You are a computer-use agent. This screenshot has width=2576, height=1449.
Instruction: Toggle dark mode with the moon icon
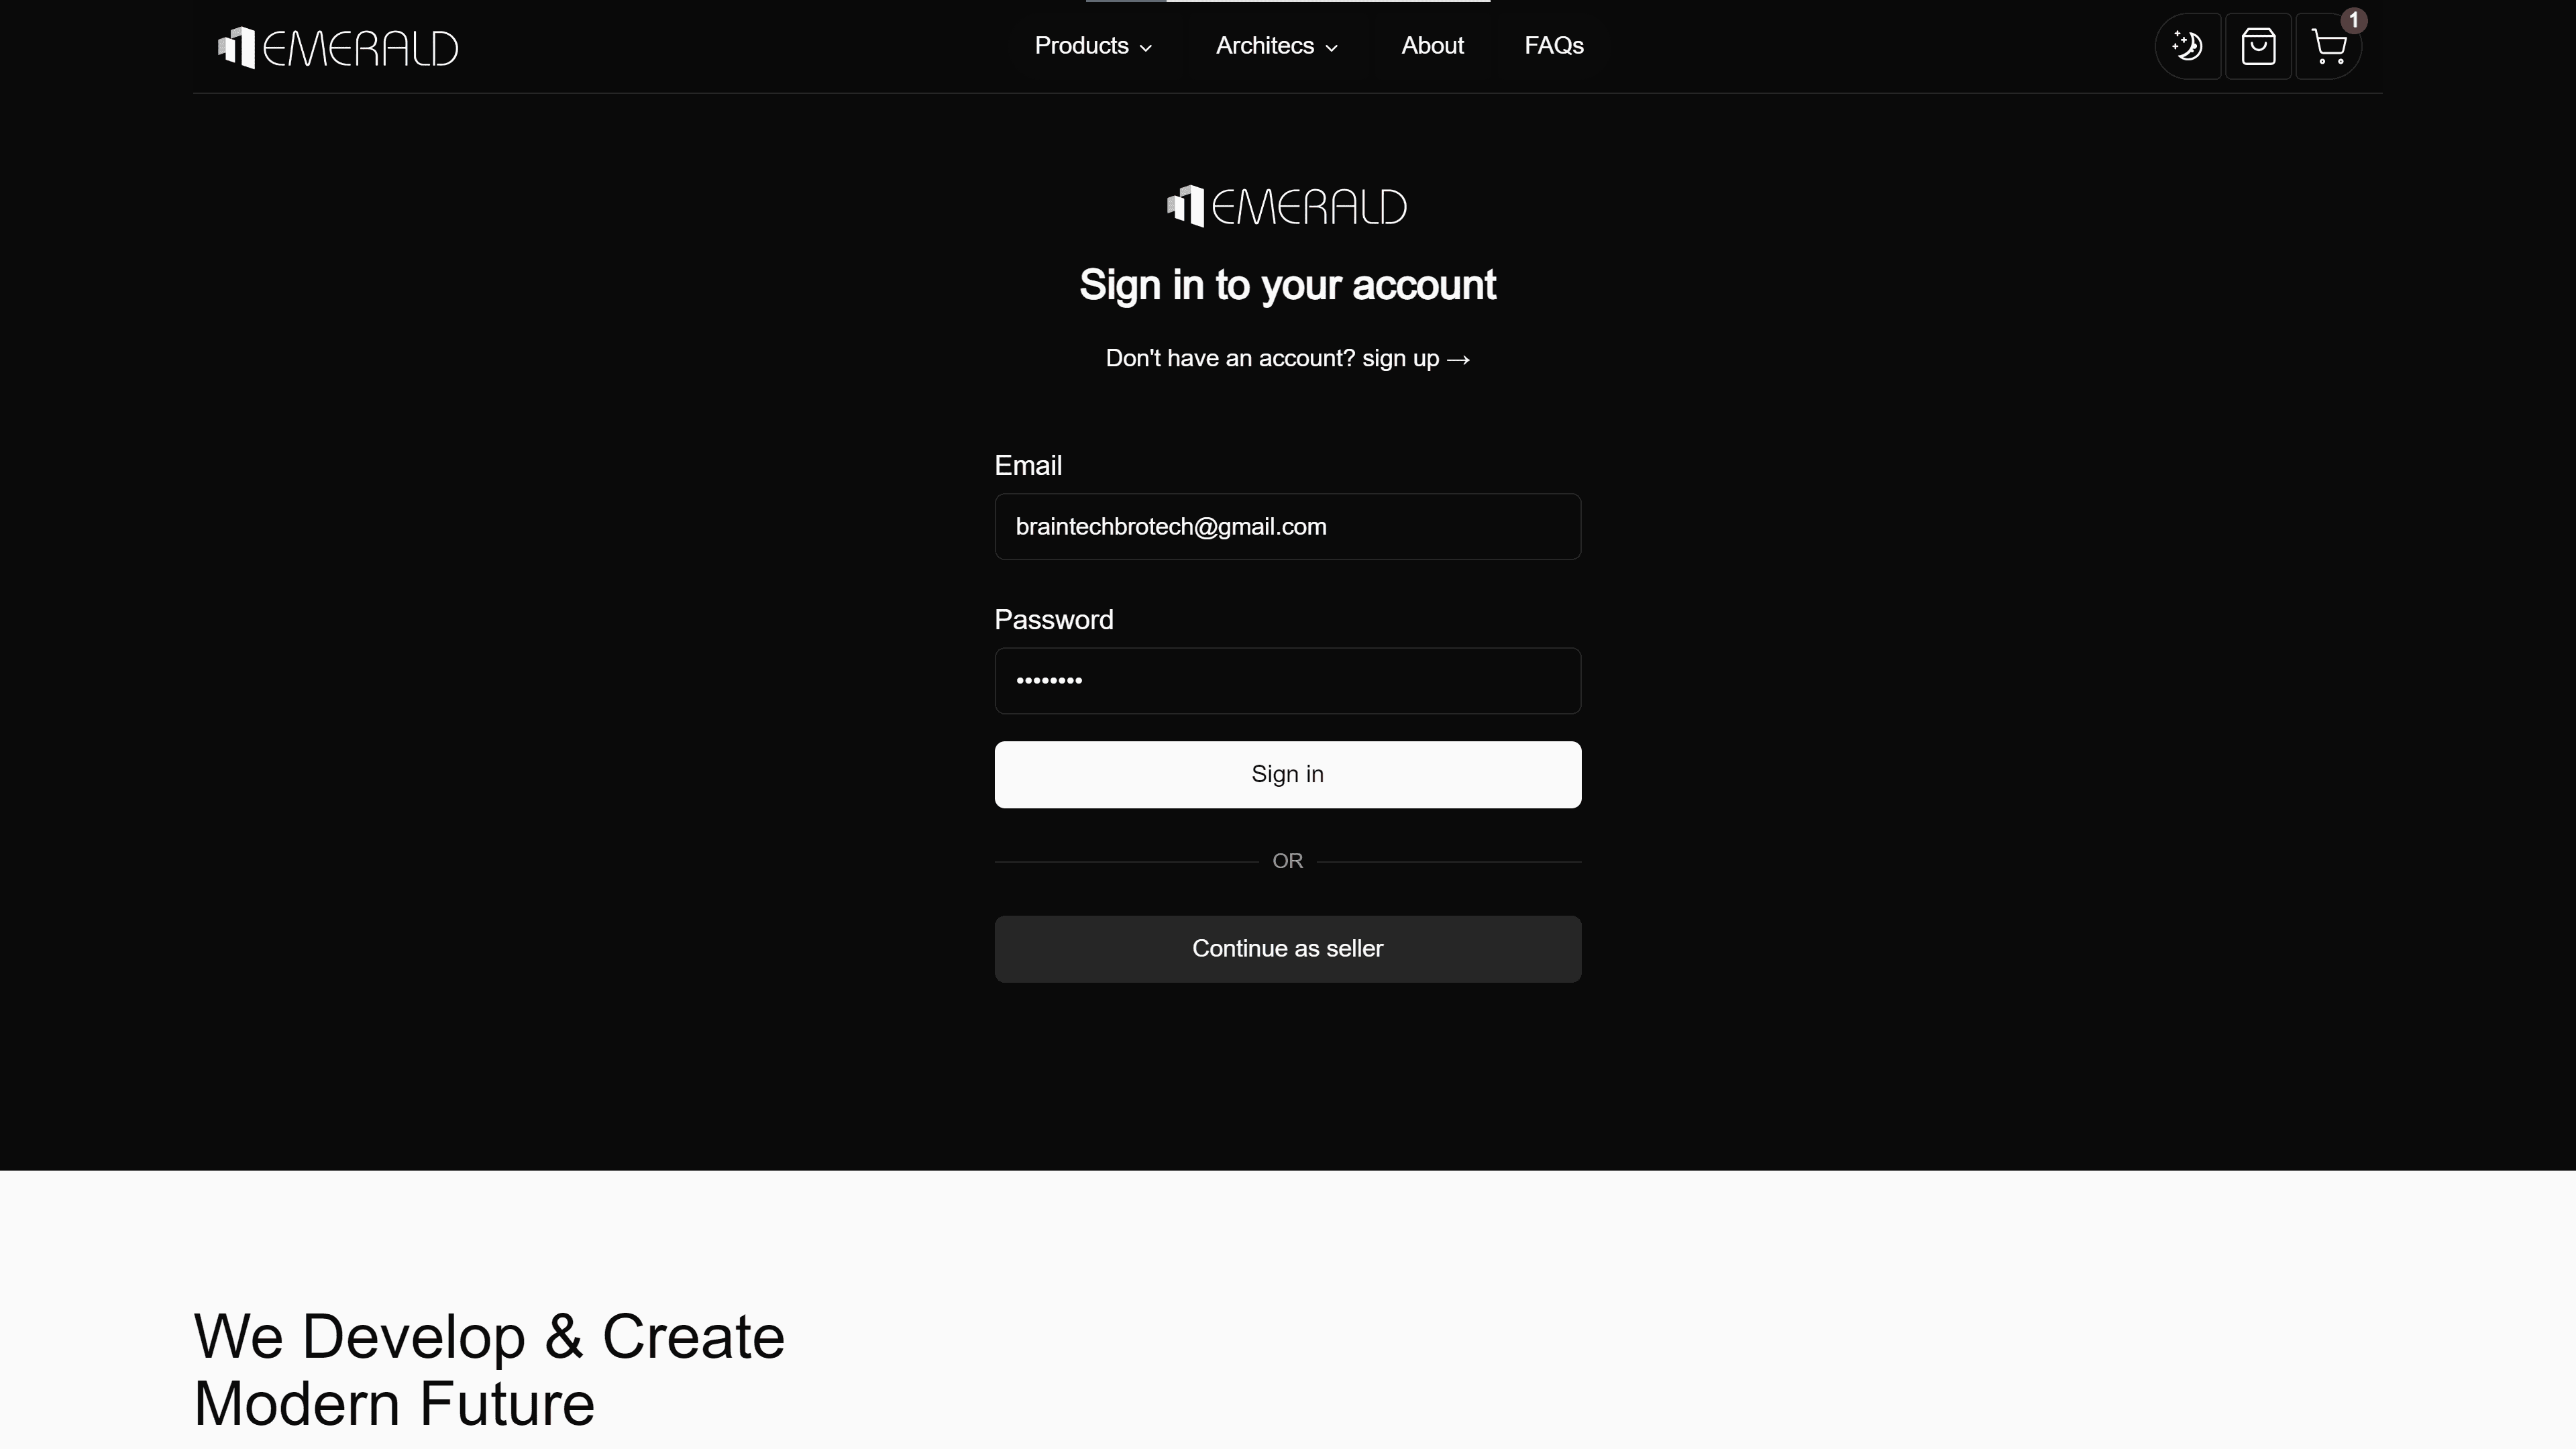[2187, 46]
